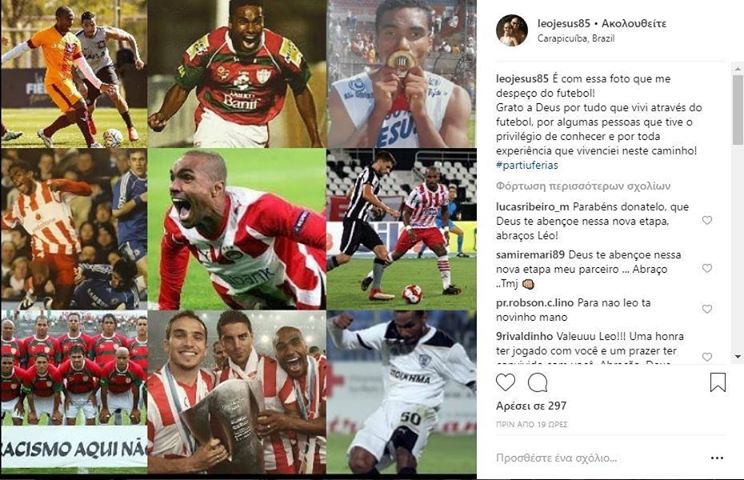Open the leojesus85 username in header
Viewport: 744px width, 480px height.
point(564,23)
